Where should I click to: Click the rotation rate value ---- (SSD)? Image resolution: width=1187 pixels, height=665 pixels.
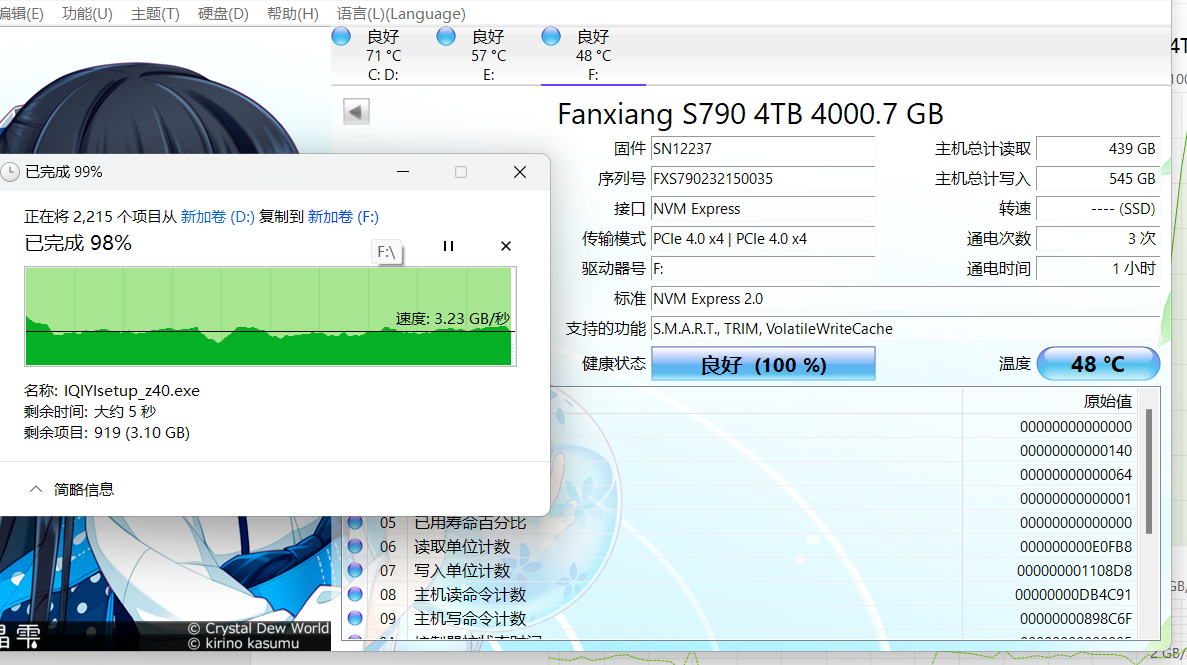click(x=1098, y=209)
